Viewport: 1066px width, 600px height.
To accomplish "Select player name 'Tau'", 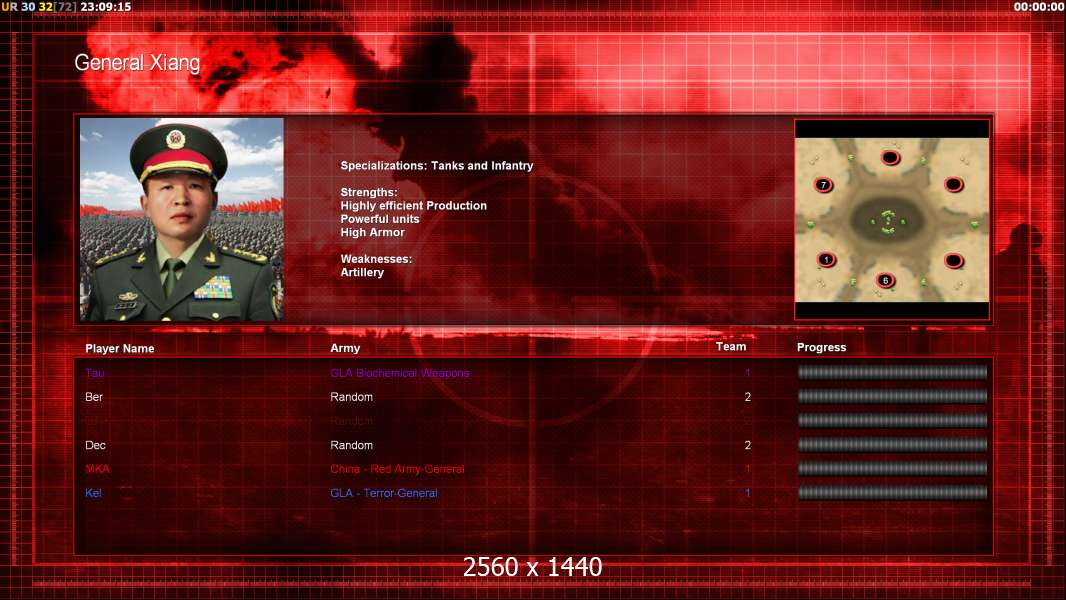I will pyautogui.click(x=94, y=372).
